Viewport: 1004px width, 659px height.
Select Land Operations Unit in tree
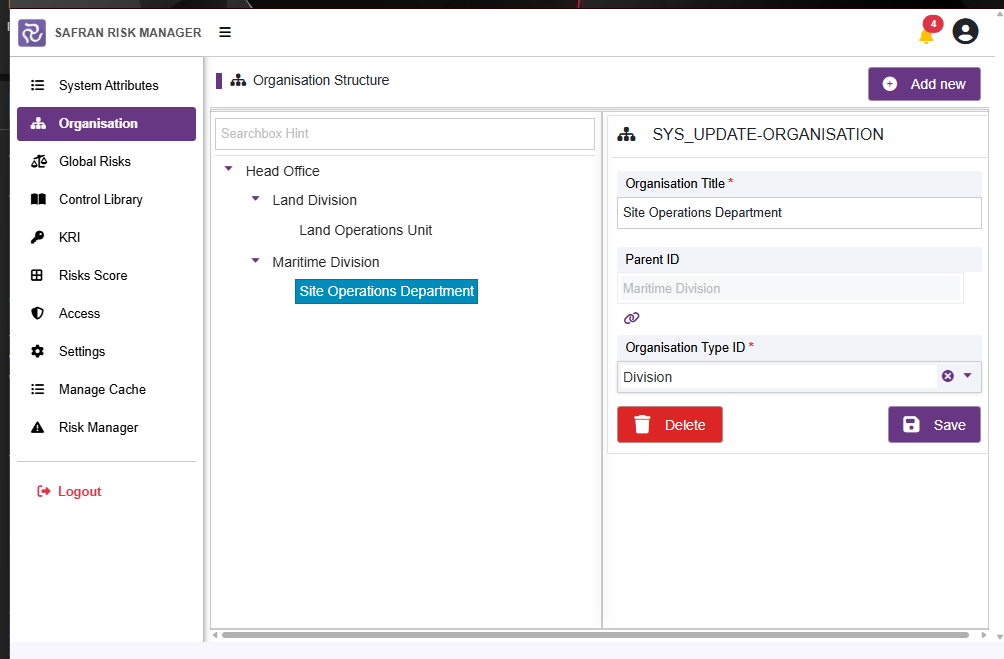point(366,230)
